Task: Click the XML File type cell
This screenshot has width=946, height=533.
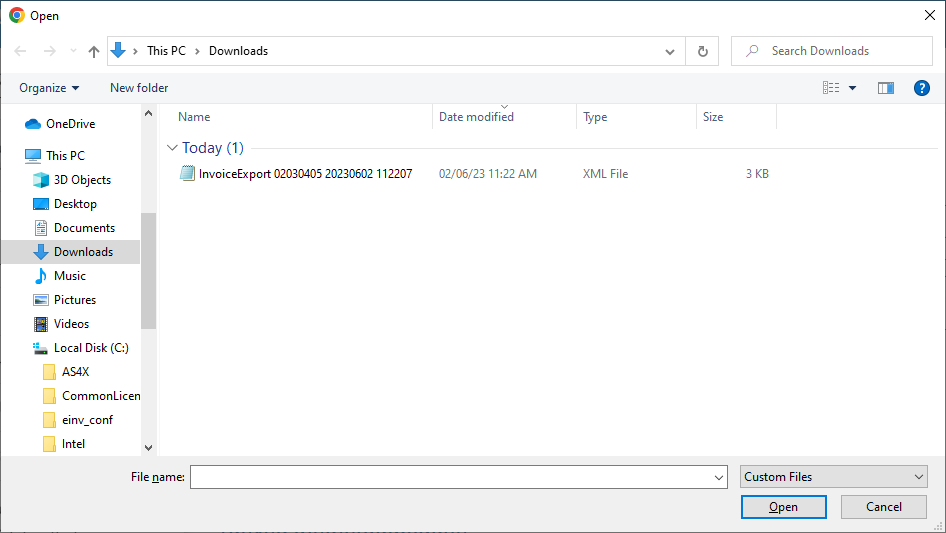Action: click(x=605, y=174)
